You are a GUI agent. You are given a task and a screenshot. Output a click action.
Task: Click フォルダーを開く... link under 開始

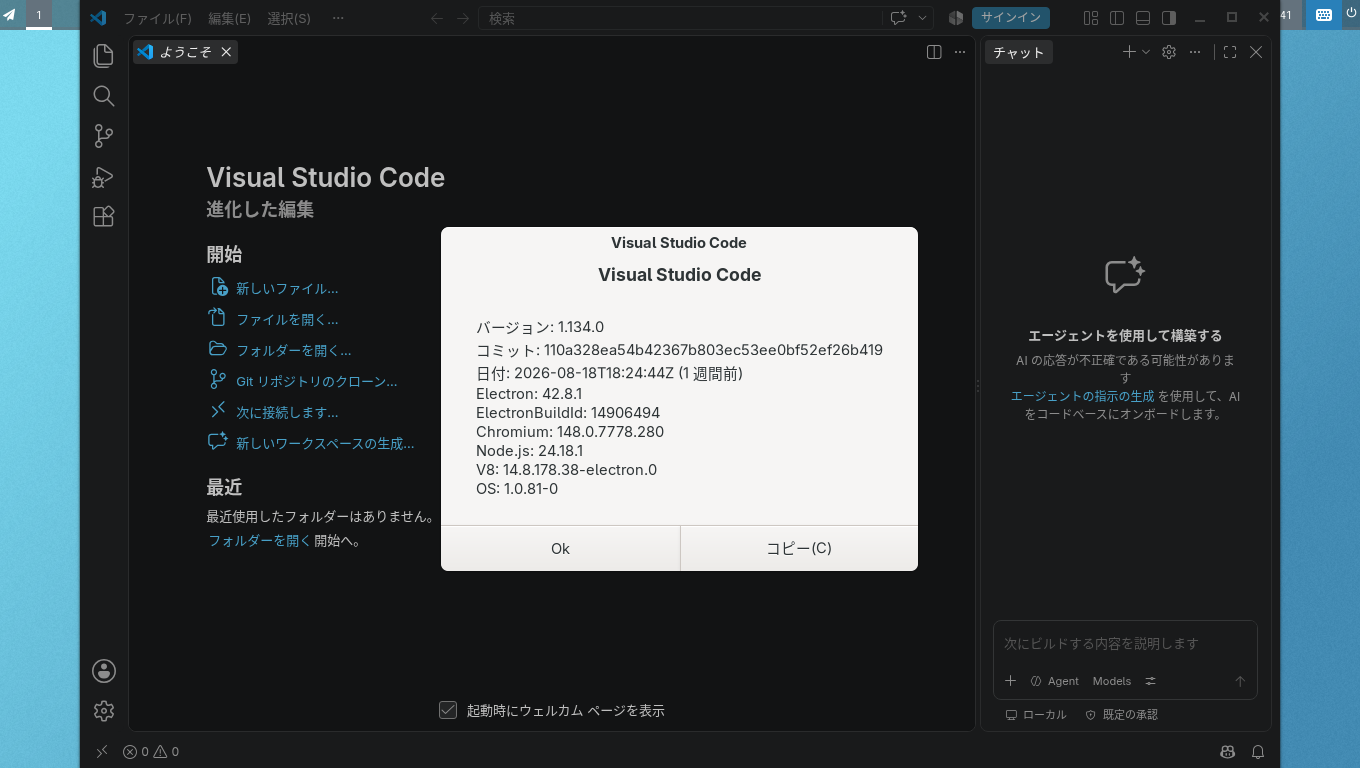coord(293,351)
